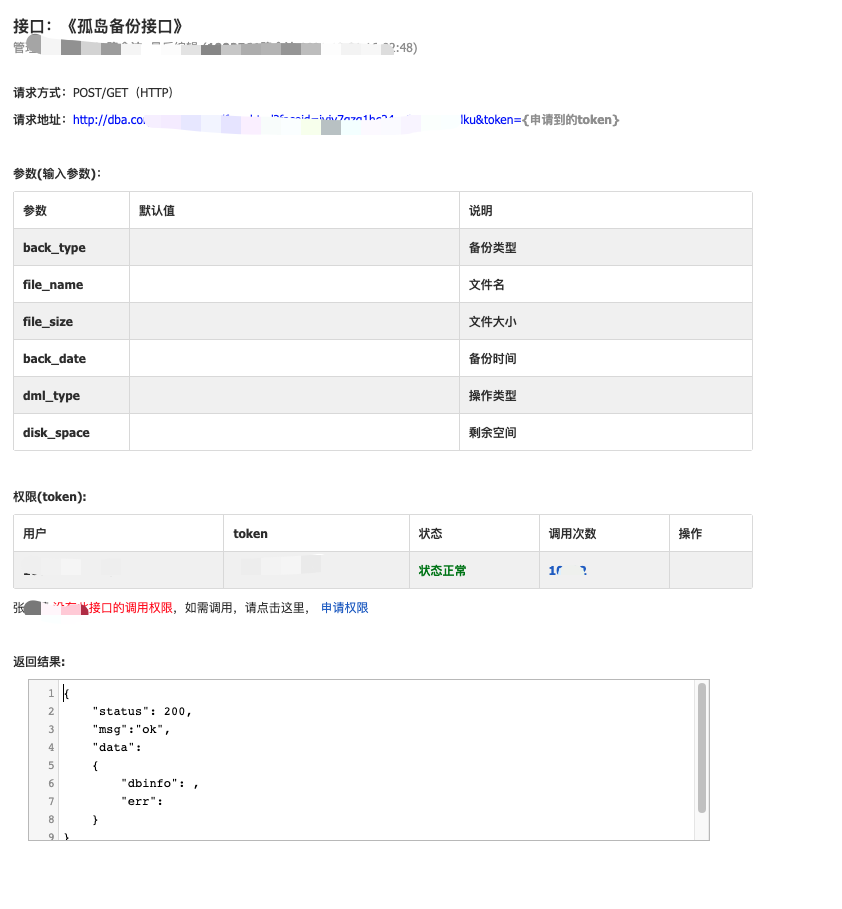
Task: Click the 默认值 column header
Action: click(x=161, y=210)
